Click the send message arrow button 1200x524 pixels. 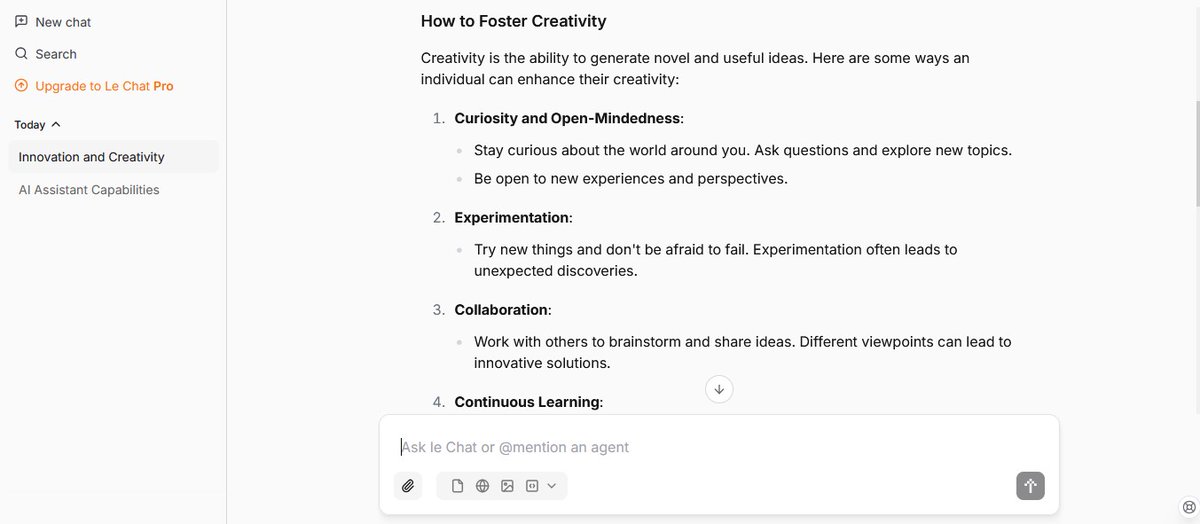[1031, 486]
